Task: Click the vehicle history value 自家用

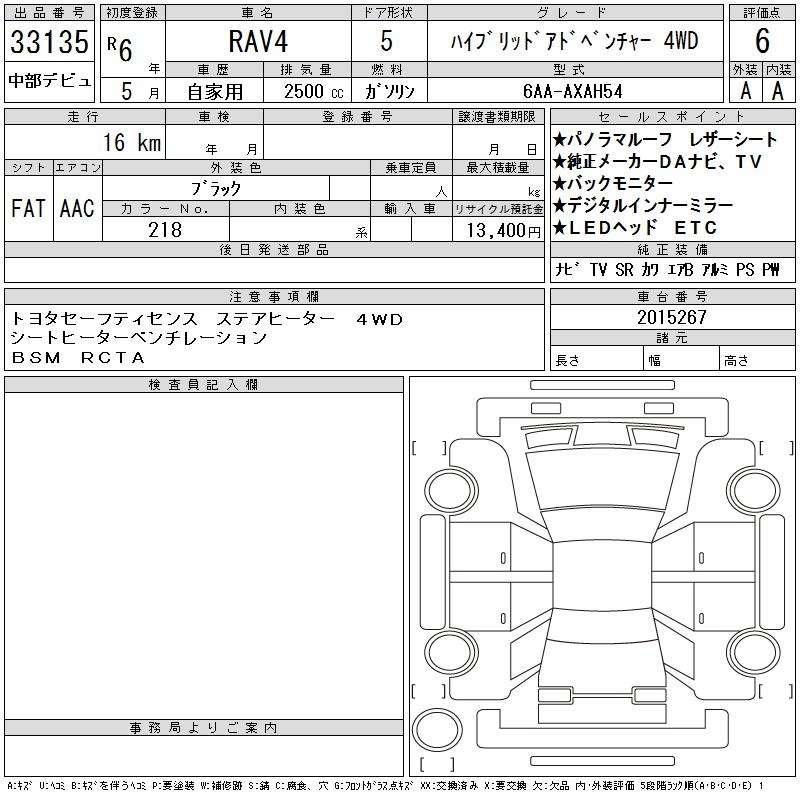Action: point(215,92)
